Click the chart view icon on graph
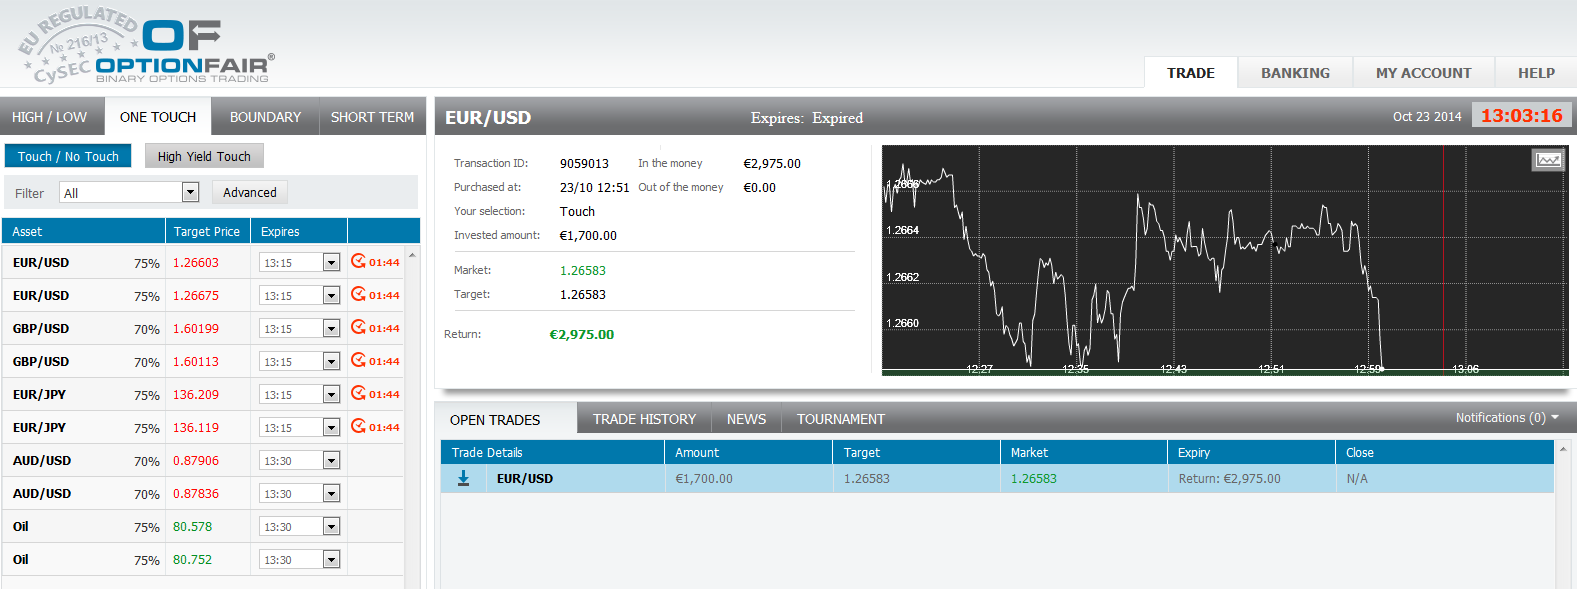Screen dimensions: 1577x589 (1548, 160)
